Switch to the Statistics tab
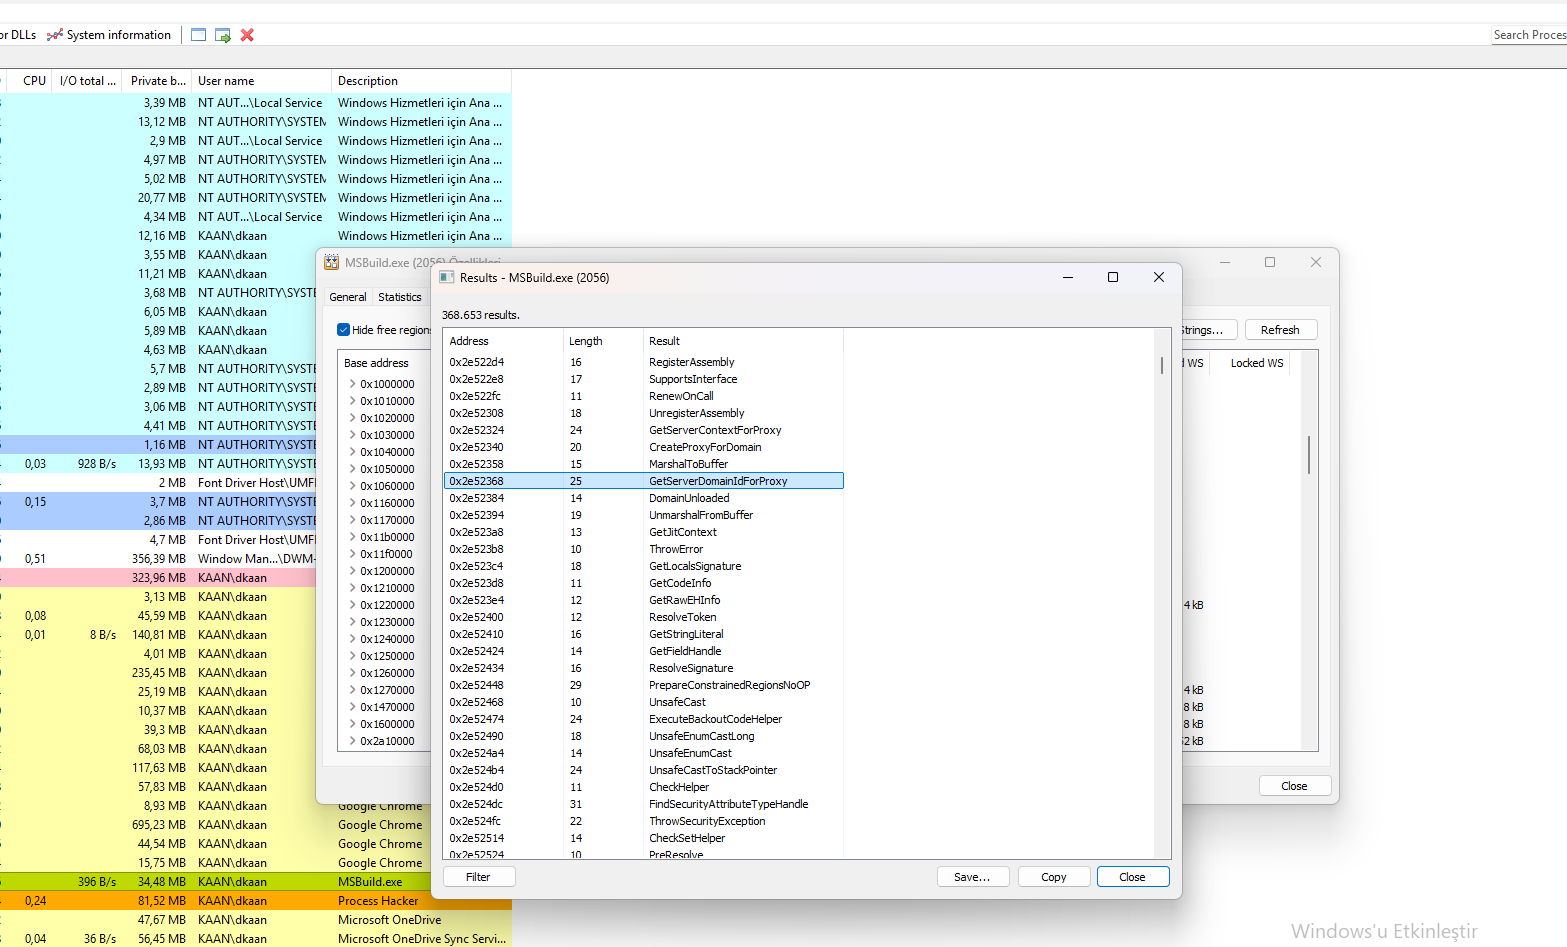This screenshot has width=1567, height=947. (x=399, y=297)
